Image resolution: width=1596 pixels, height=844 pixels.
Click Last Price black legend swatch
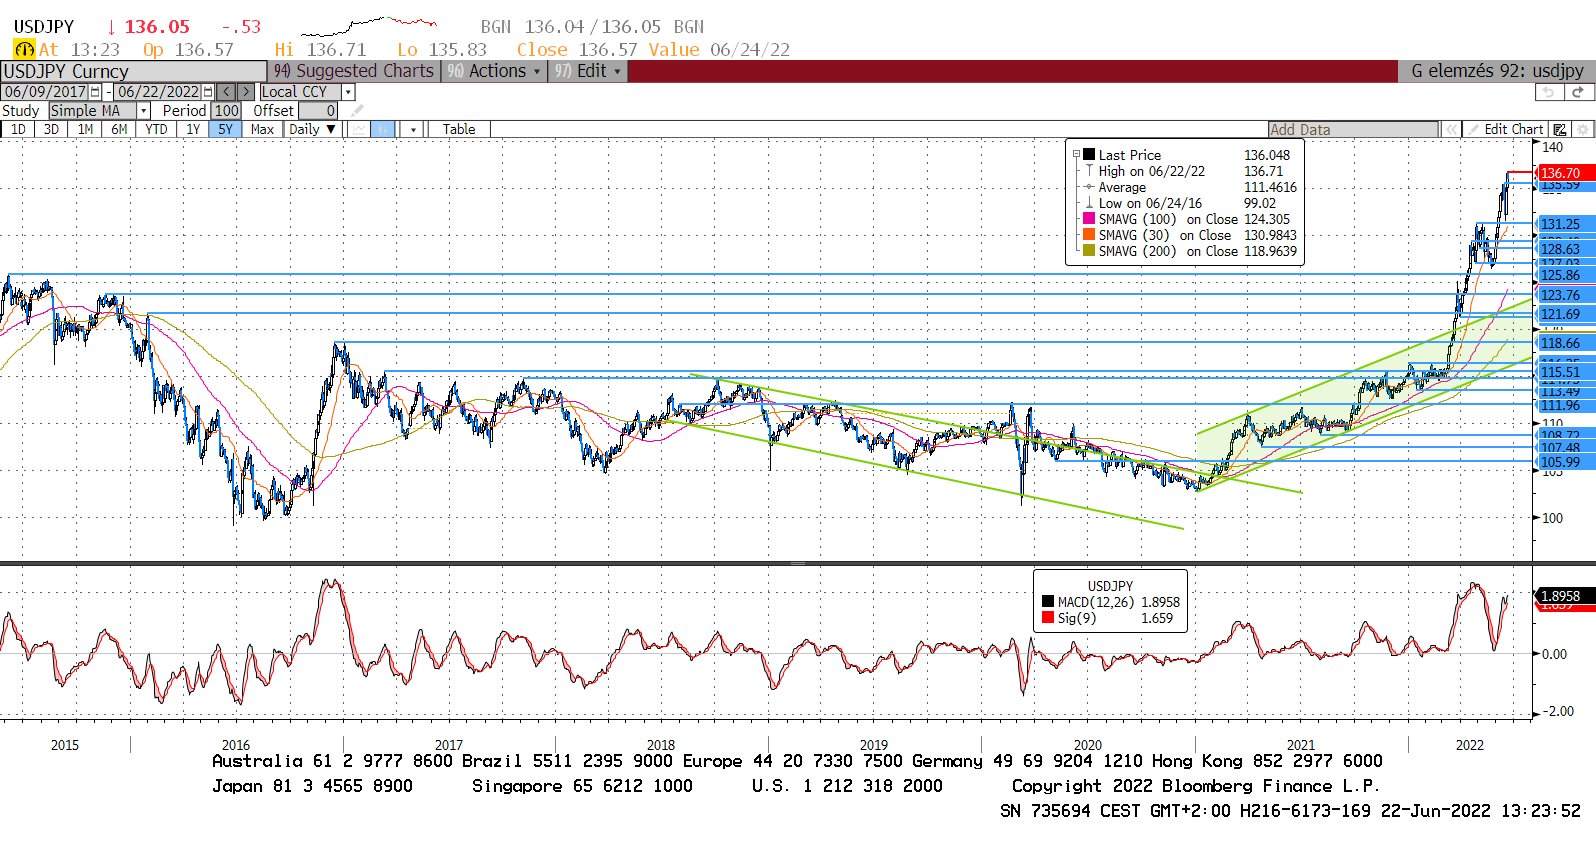pyautogui.click(x=1089, y=155)
